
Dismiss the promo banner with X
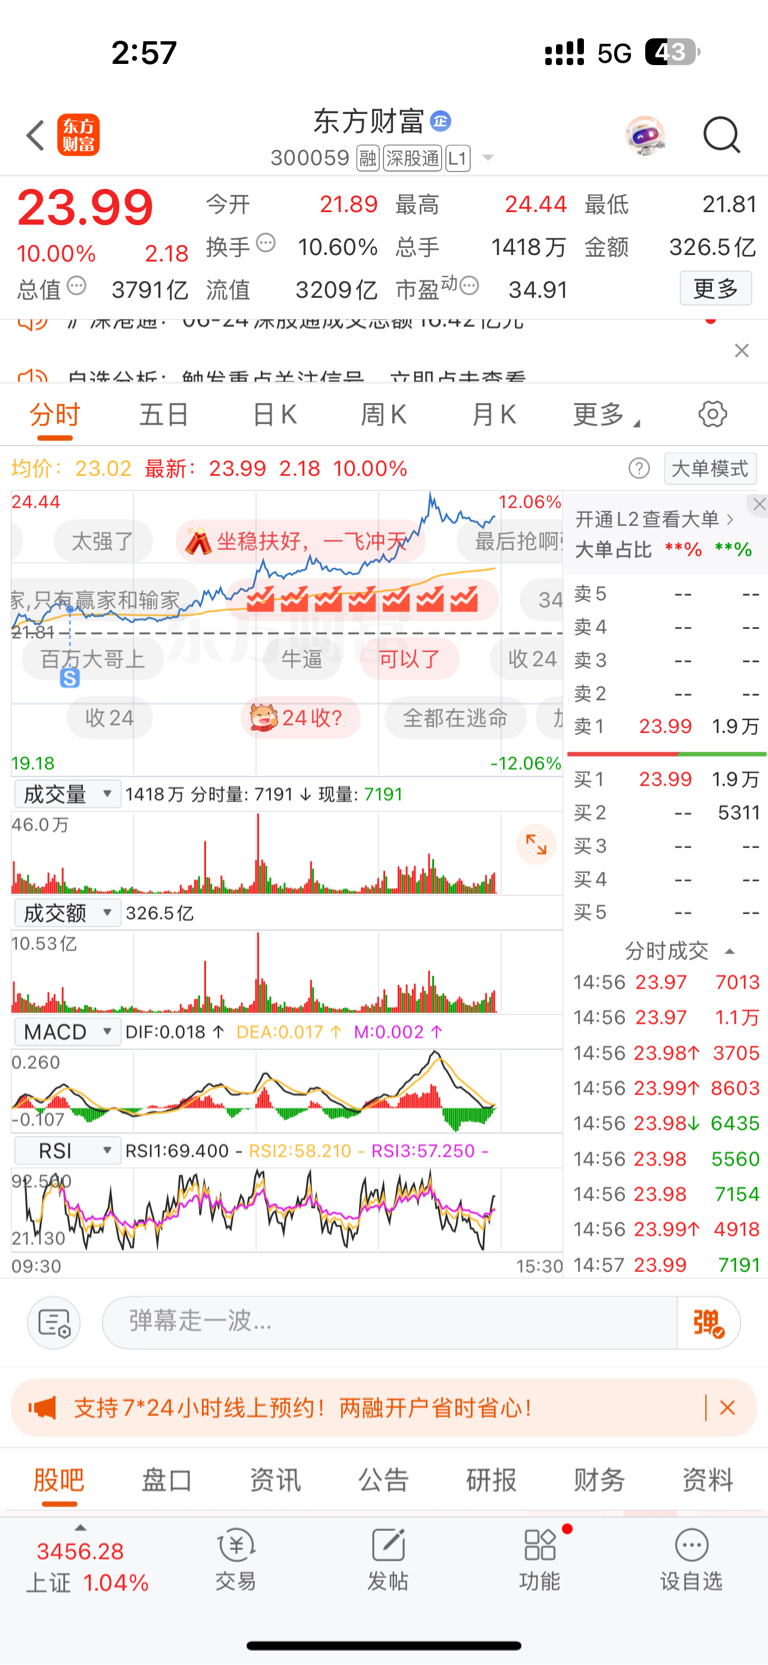[728, 1408]
